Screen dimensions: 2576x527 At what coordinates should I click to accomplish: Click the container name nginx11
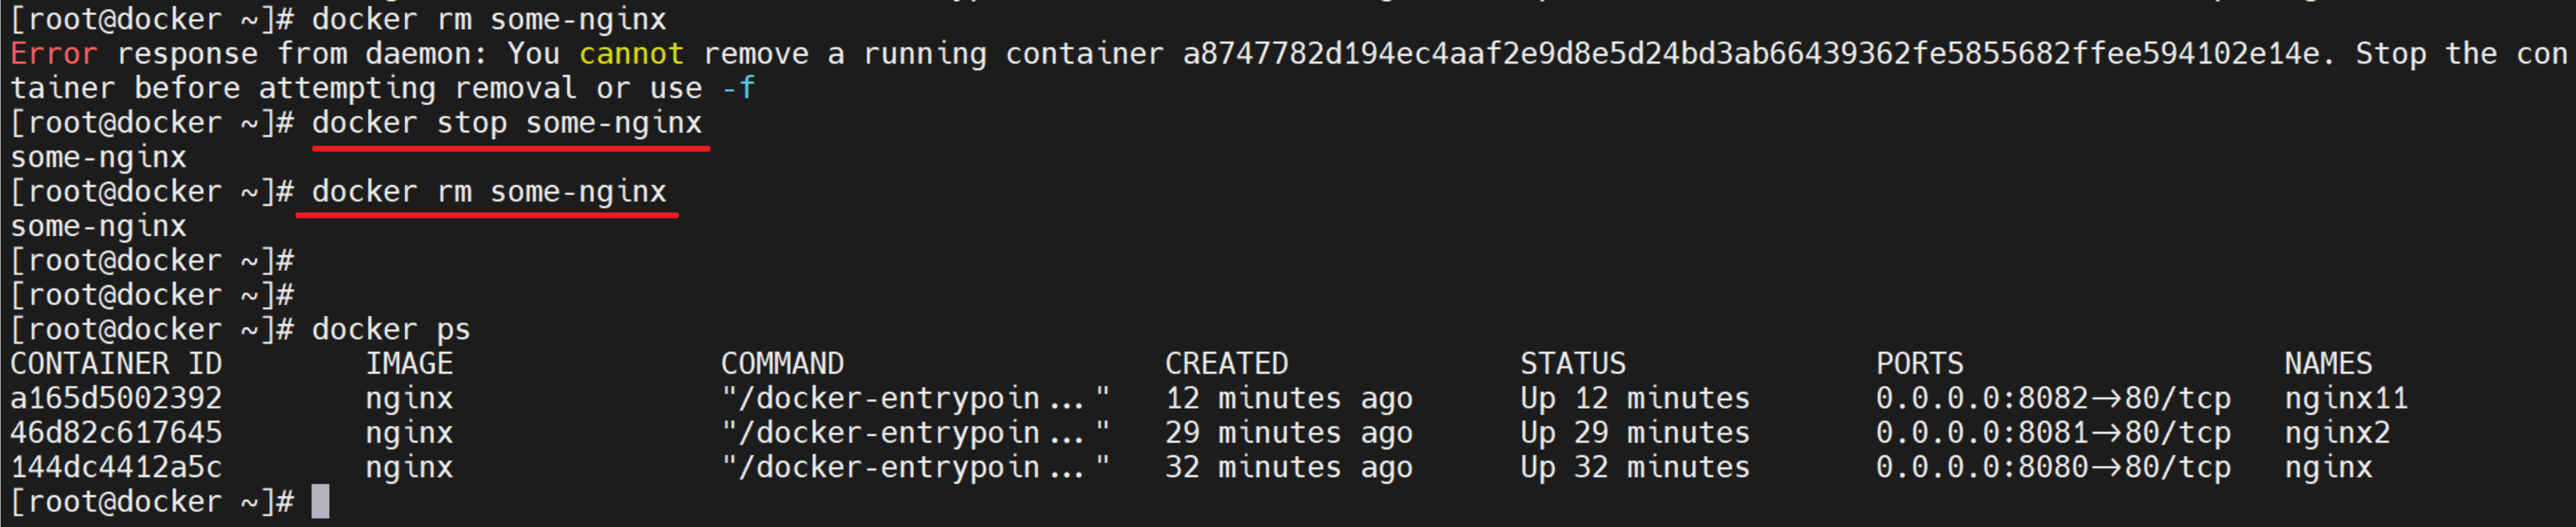2345,398
